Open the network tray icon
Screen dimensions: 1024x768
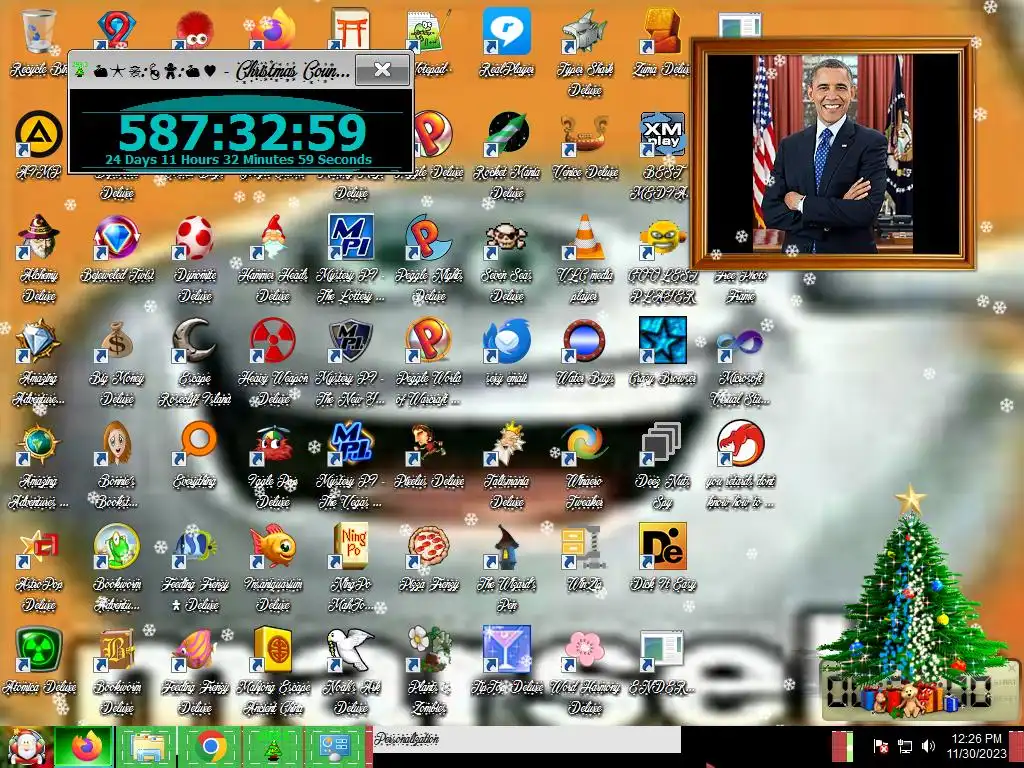click(905, 745)
